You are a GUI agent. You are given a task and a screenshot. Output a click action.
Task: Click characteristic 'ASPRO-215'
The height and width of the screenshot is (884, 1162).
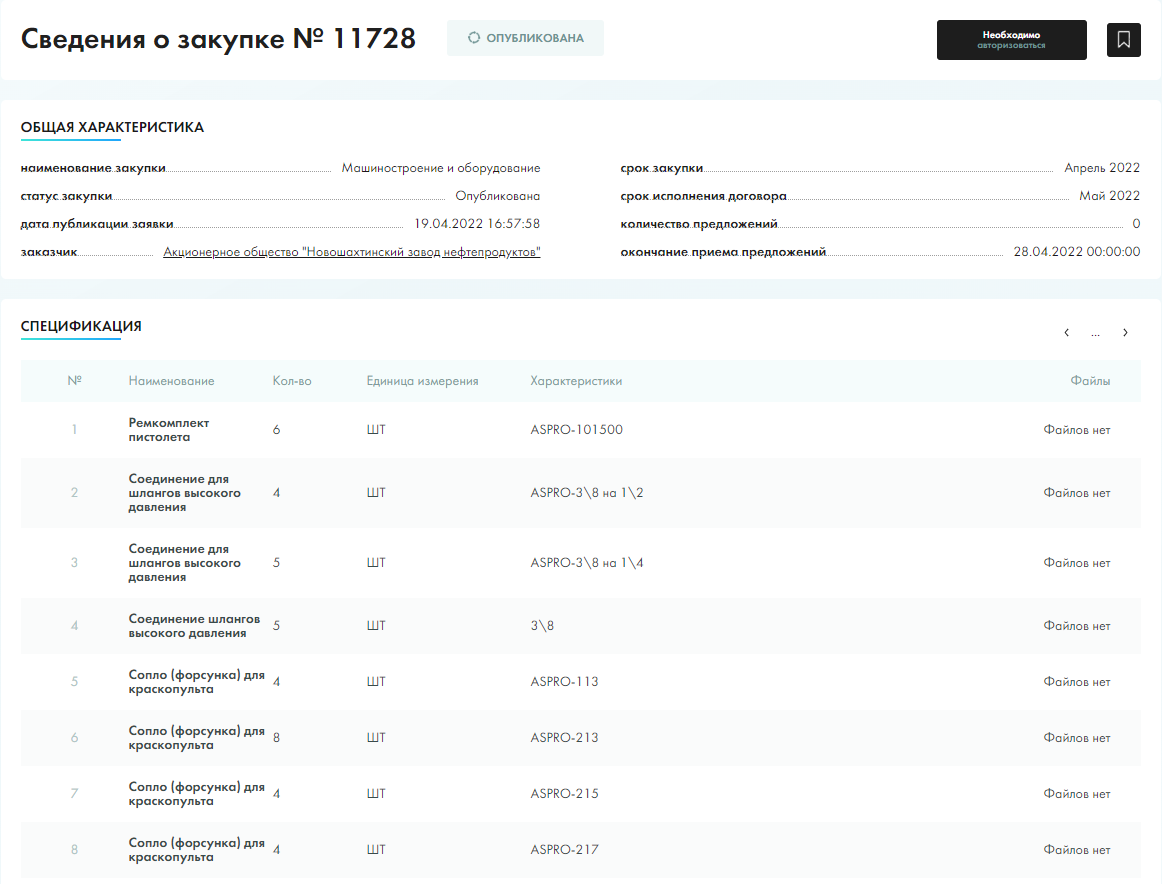pos(564,794)
